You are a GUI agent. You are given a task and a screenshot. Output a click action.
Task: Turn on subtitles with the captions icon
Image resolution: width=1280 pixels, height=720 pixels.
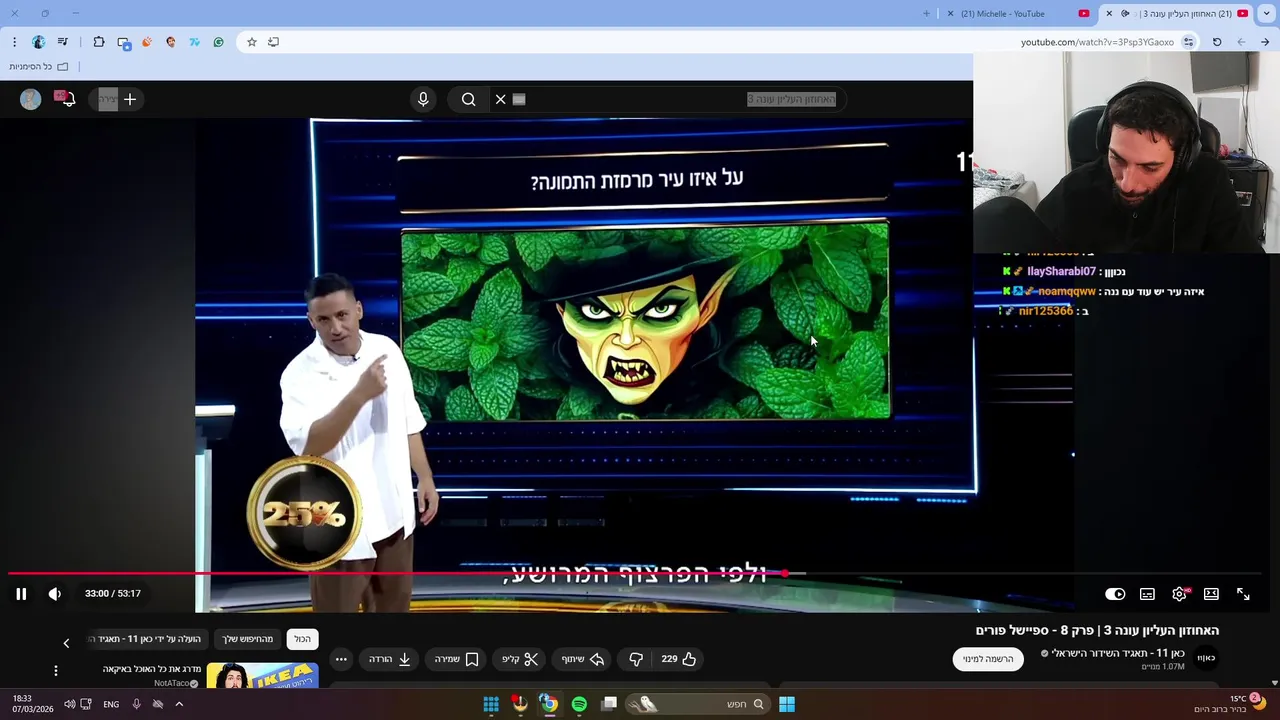[1147, 594]
